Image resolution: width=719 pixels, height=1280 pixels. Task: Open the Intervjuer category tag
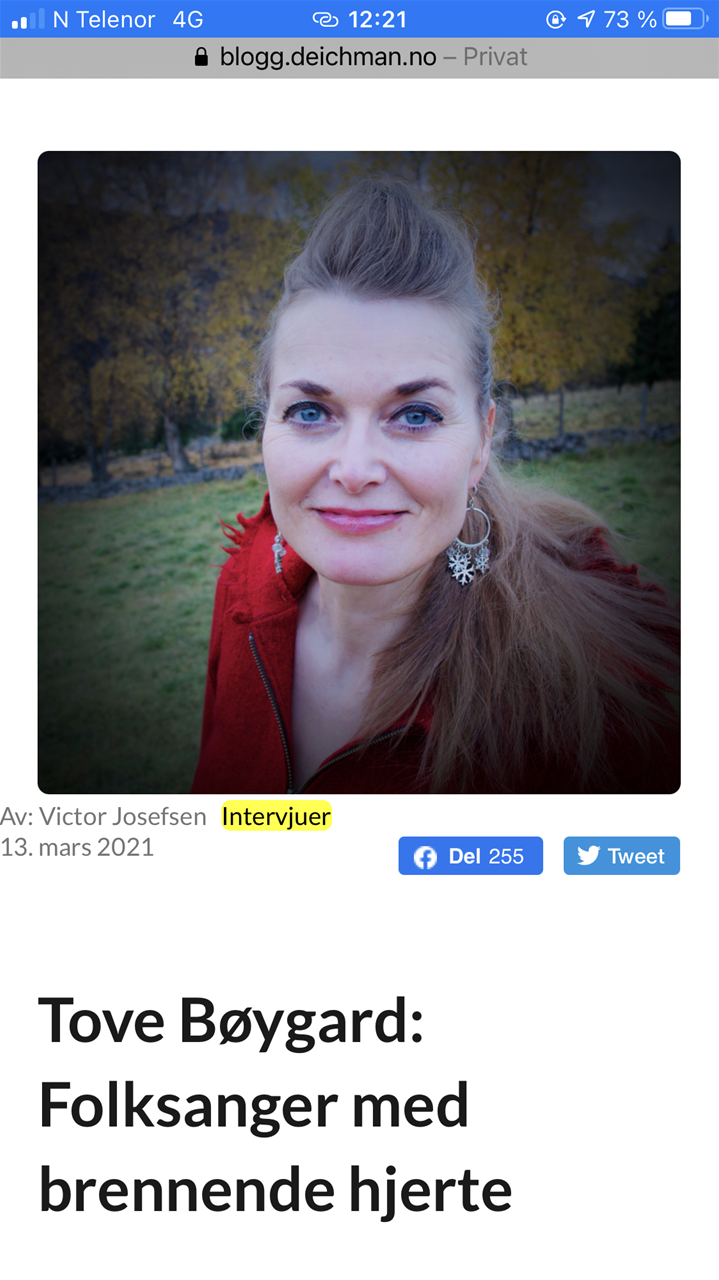276,817
